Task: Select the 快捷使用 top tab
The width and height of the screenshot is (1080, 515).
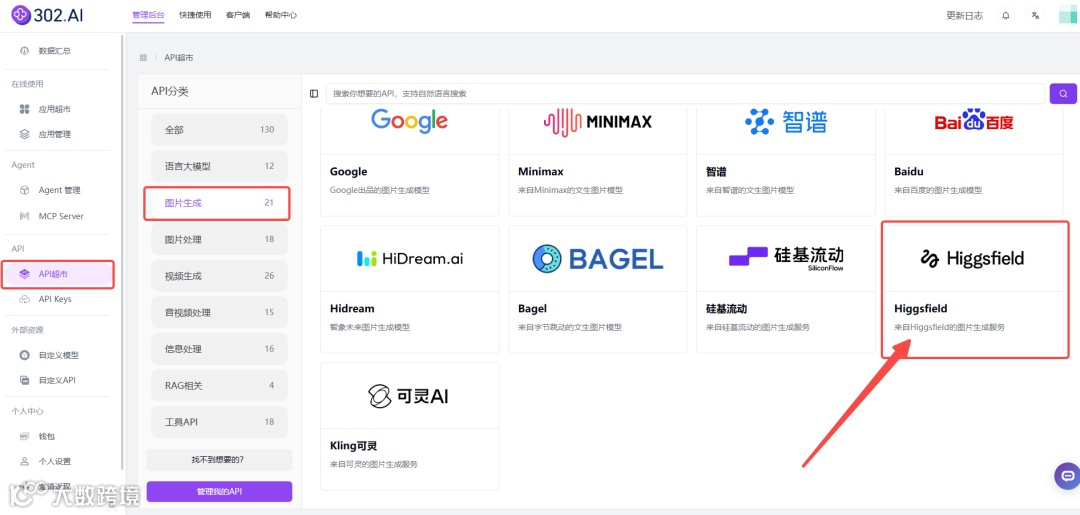Action: point(195,14)
